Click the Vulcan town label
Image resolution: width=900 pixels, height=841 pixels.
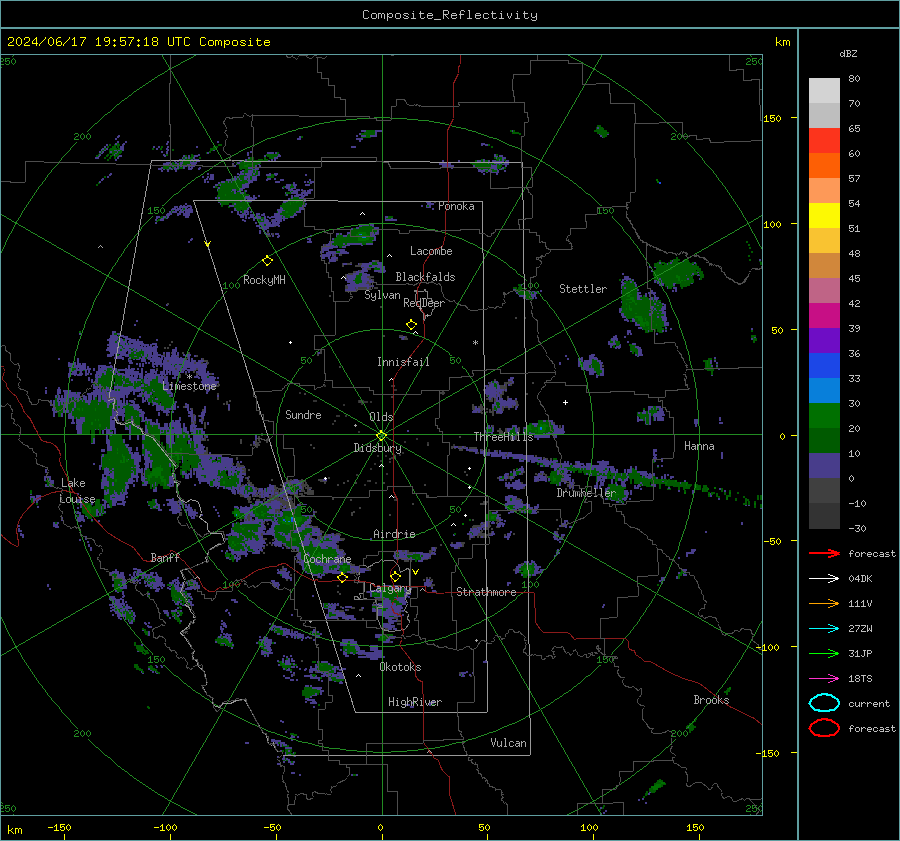coord(508,743)
